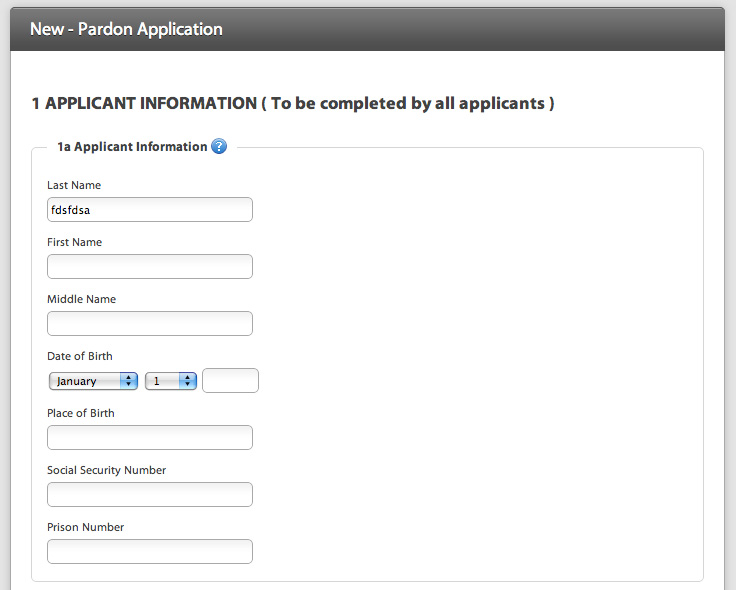
Task: Click the blue help question mark icon
Action: pos(219,147)
